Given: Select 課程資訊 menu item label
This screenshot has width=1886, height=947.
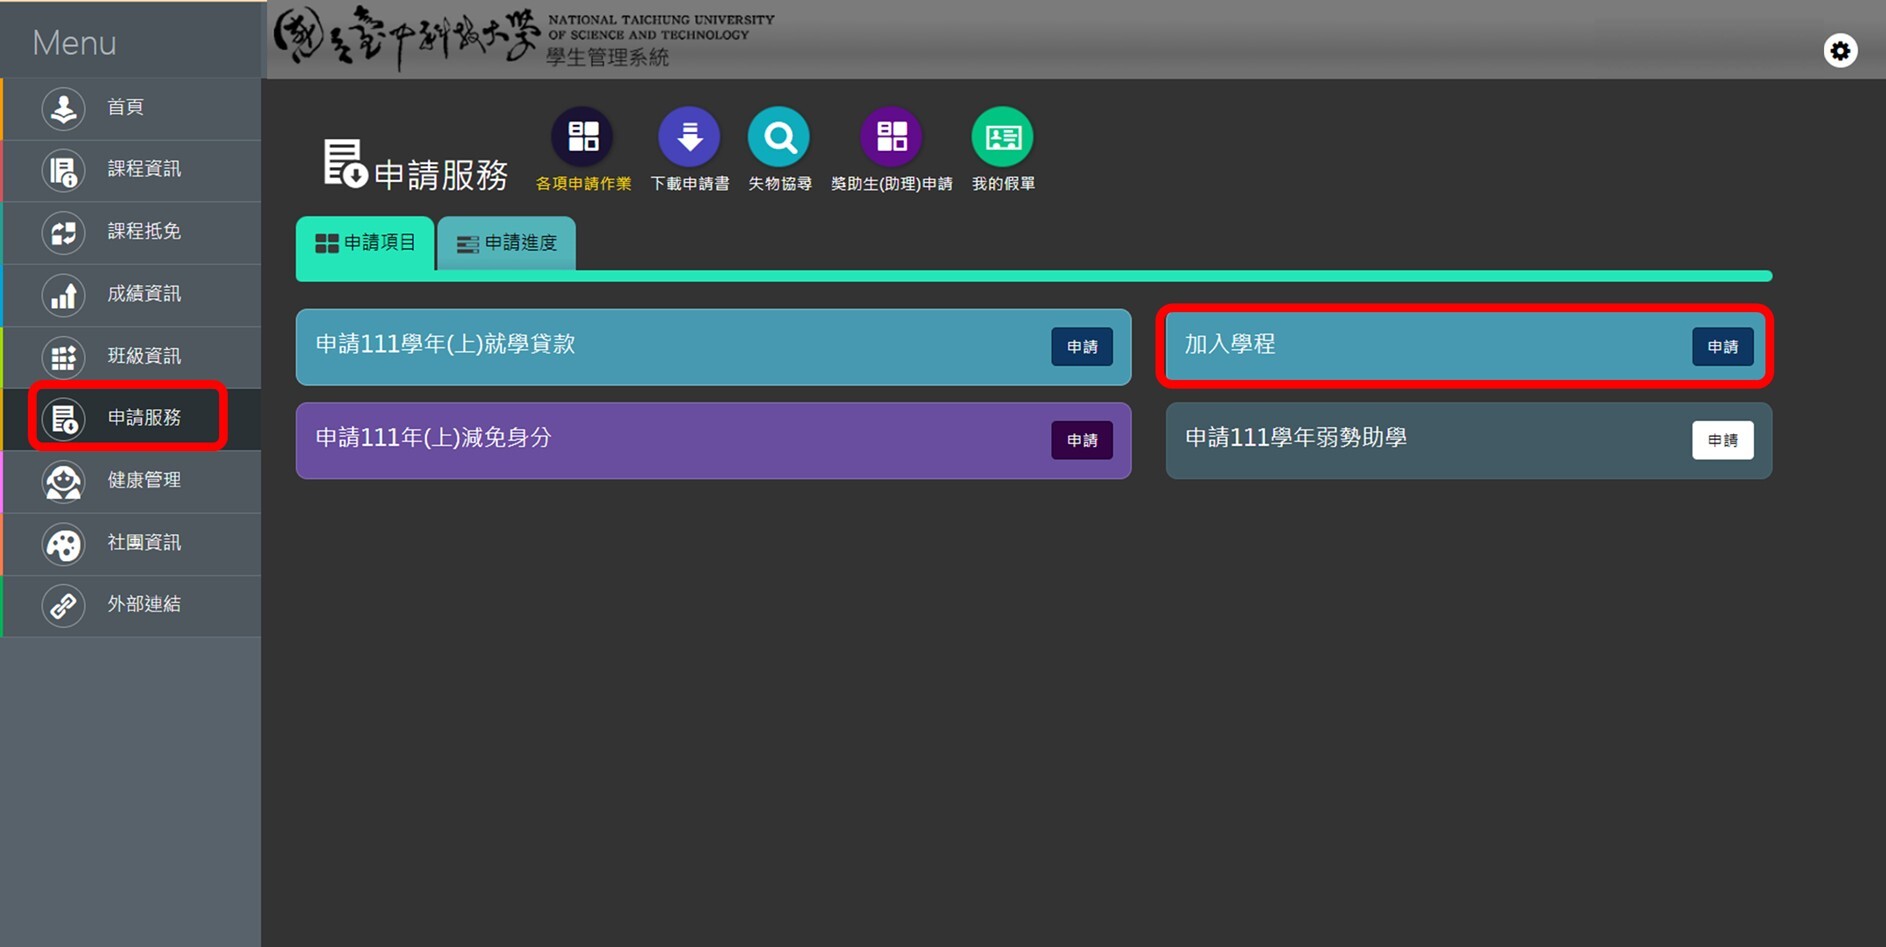Looking at the screenshot, I should pyautogui.click(x=144, y=169).
